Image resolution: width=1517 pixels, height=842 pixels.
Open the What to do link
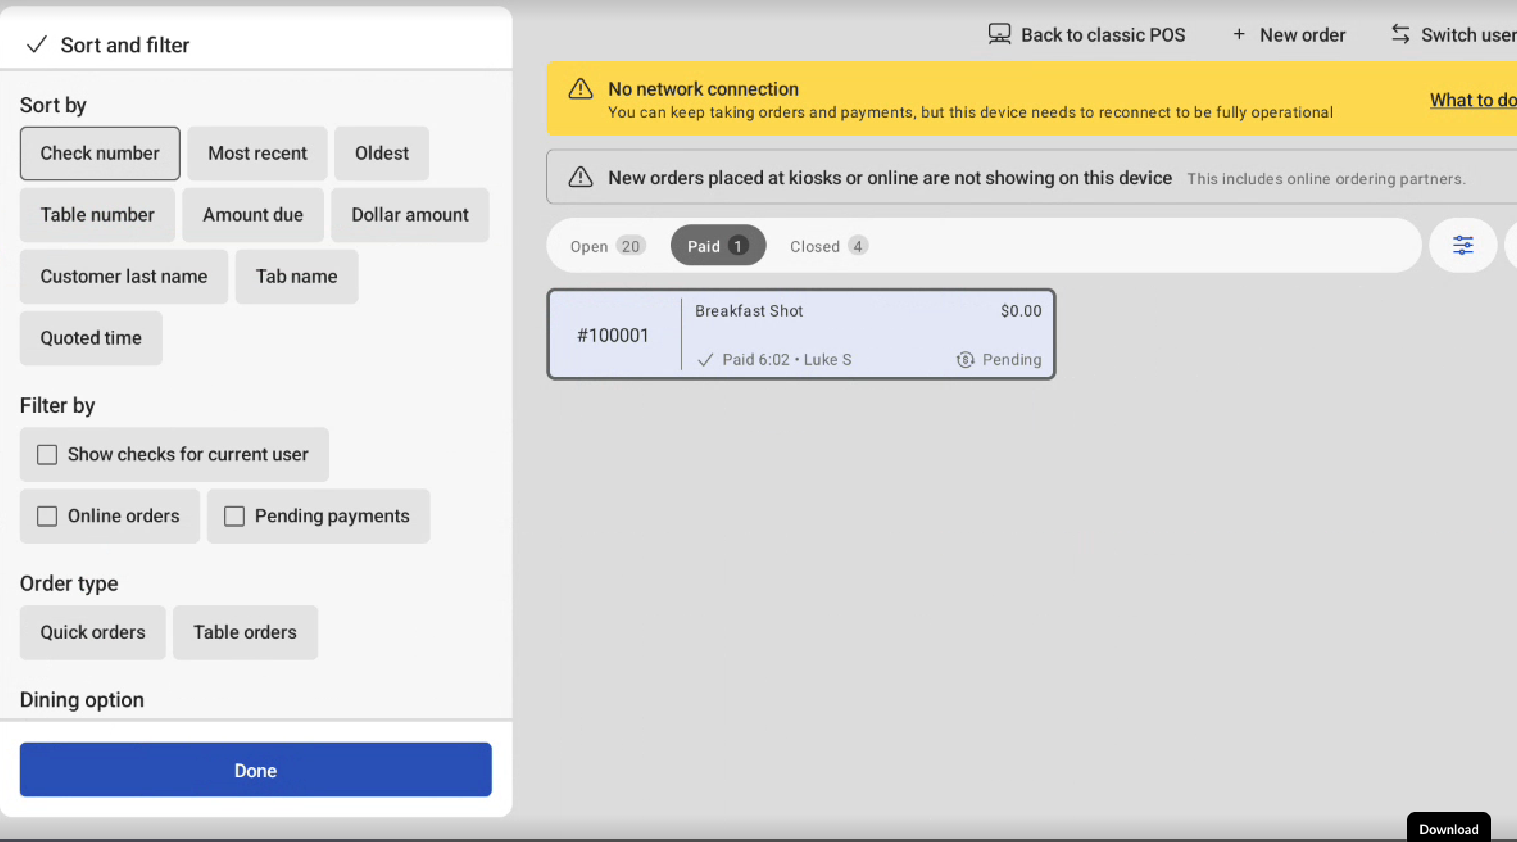(1472, 100)
